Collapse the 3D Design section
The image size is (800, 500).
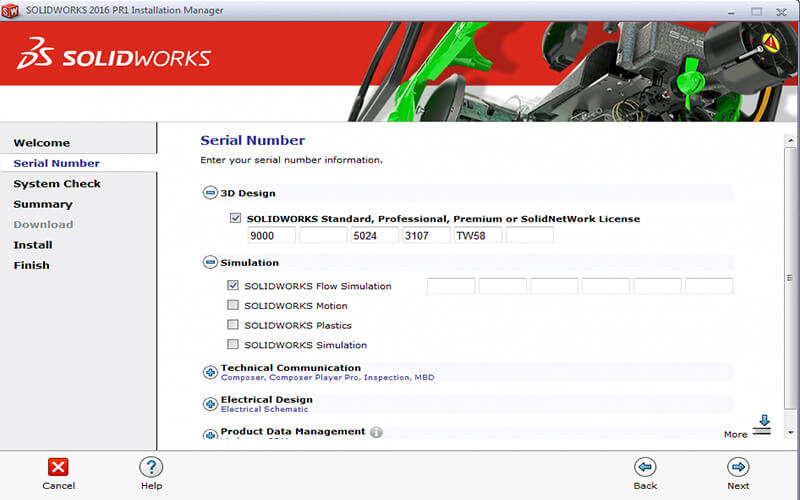(x=210, y=193)
